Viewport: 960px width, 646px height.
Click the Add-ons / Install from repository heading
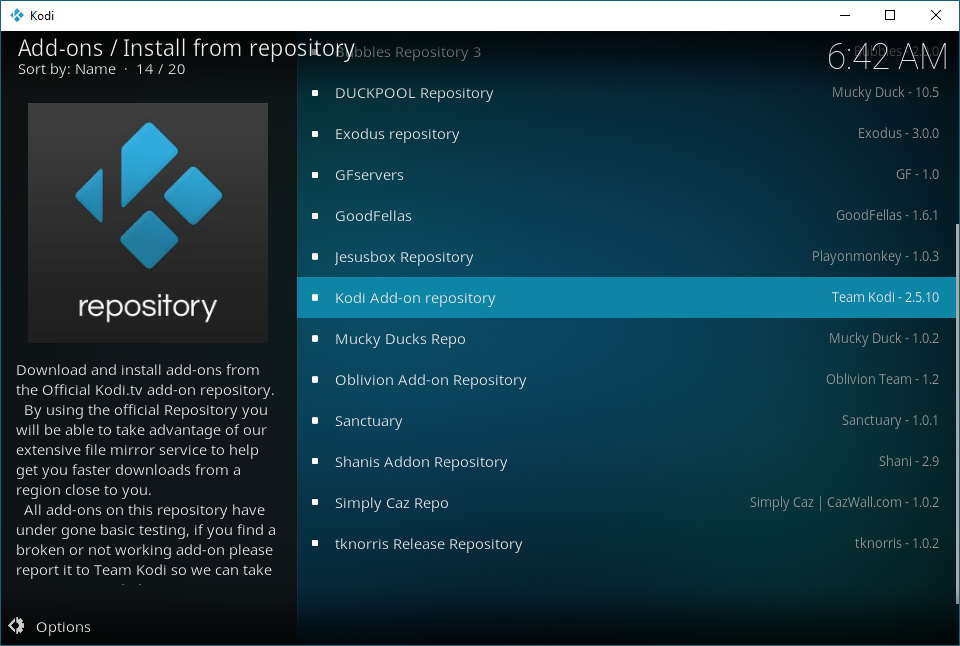[x=186, y=48]
